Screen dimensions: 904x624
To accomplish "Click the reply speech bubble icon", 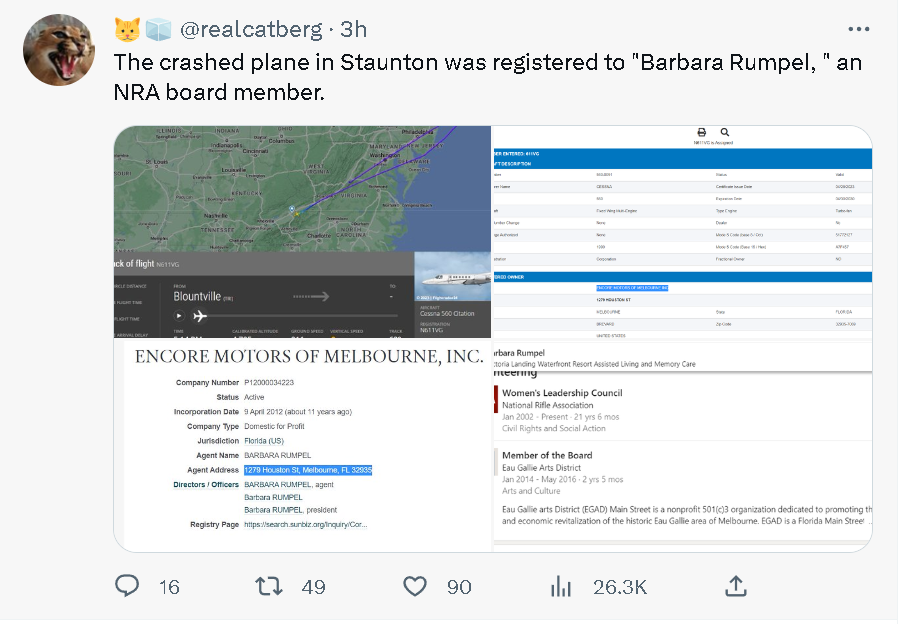I will (x=127, y=586).
